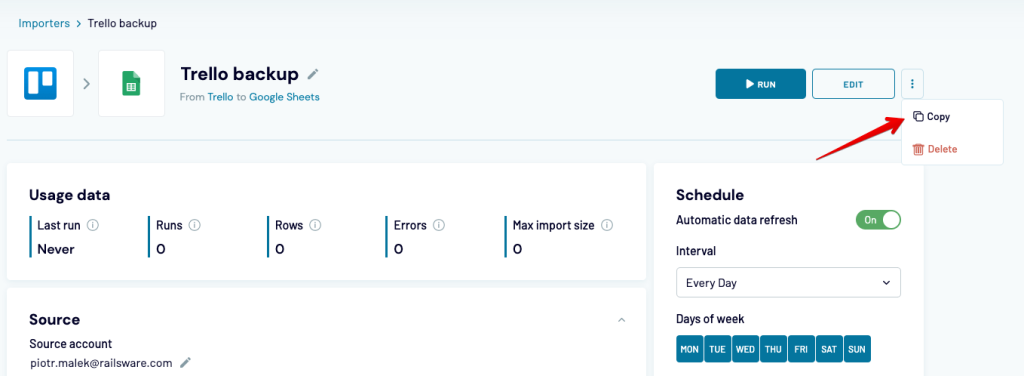Screen dimensions: 1024x376
Task: Turn off Automatic data refresh switch
Action: pyautogui.click(x=878, y=220)
